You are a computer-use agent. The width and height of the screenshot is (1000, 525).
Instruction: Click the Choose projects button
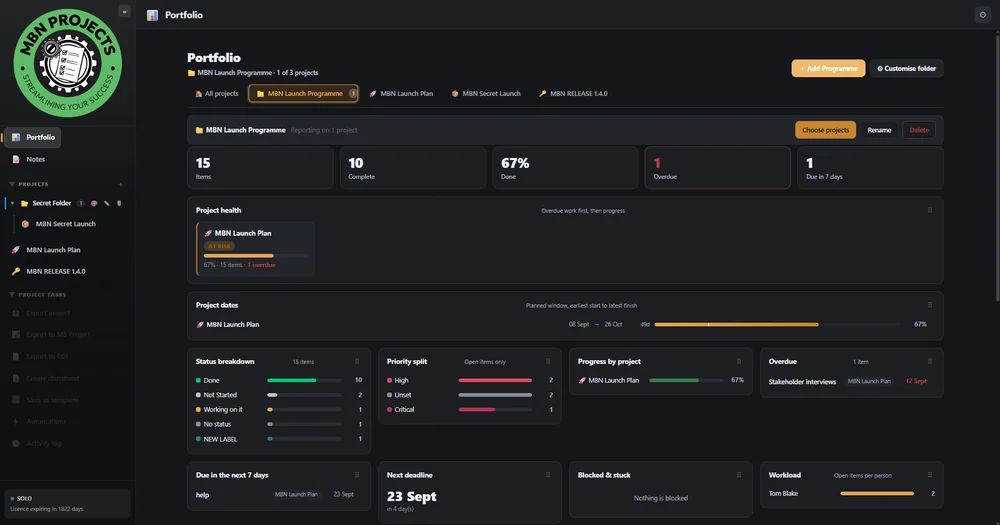(825, 130)
